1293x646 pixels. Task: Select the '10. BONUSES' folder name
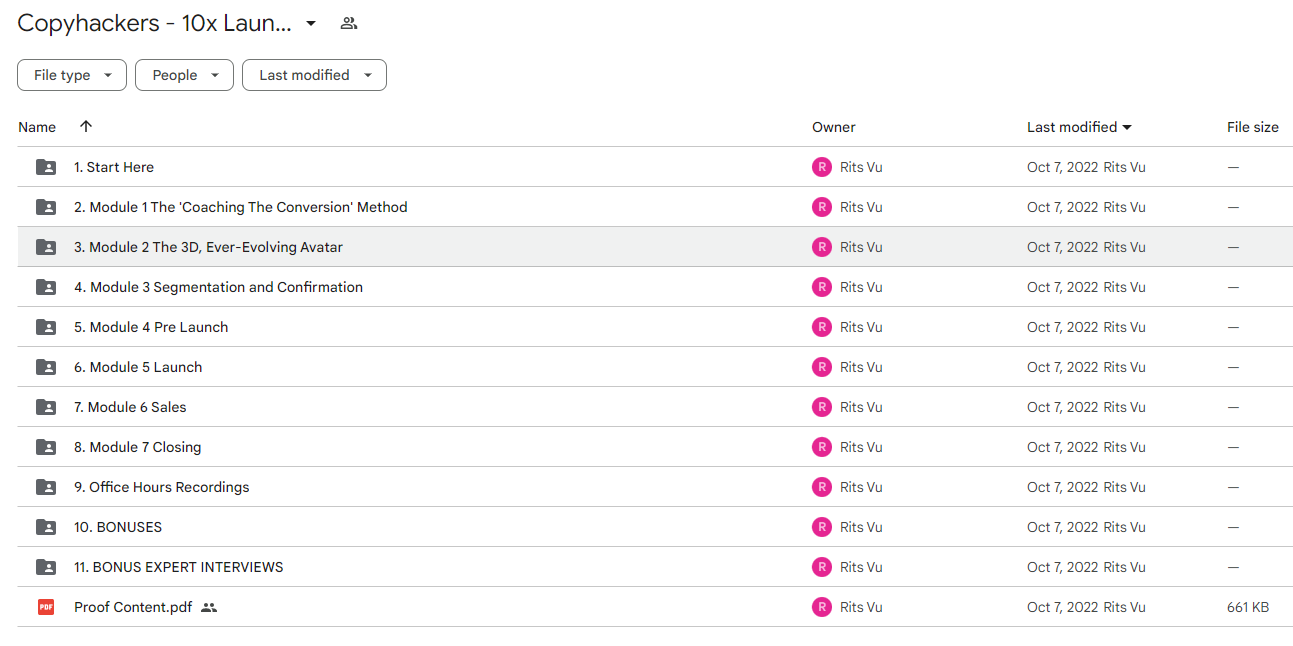118,527
